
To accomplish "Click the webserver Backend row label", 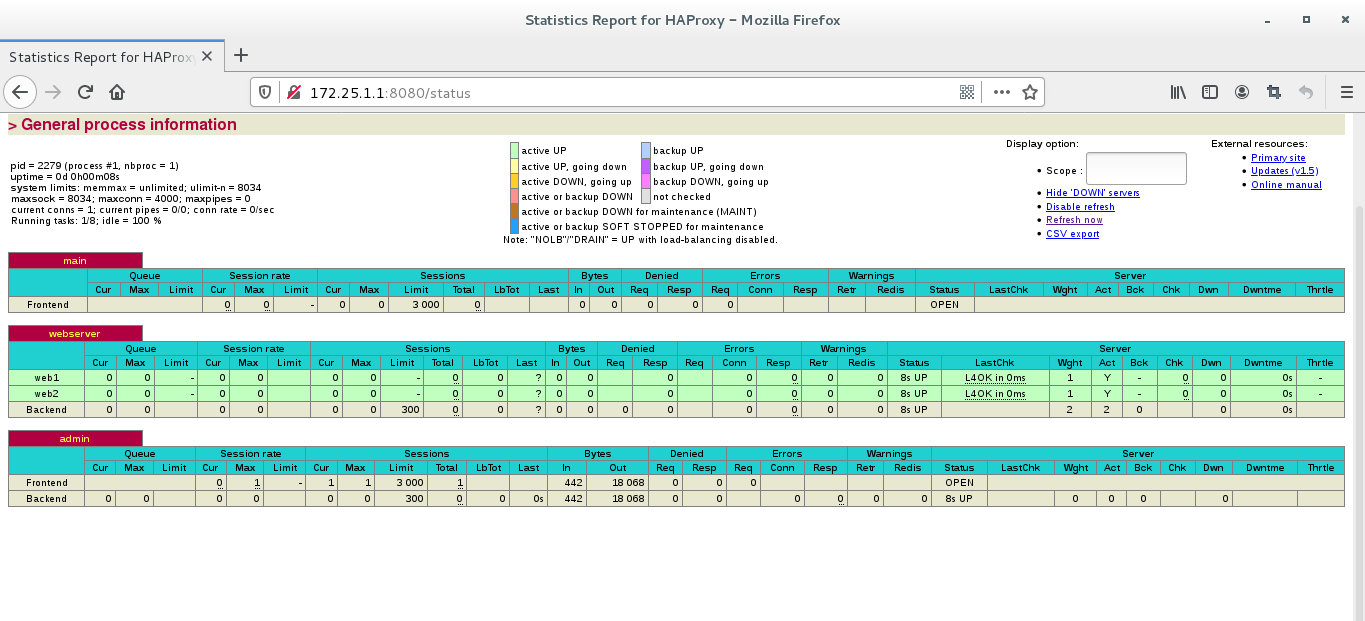I will point(47,409).
